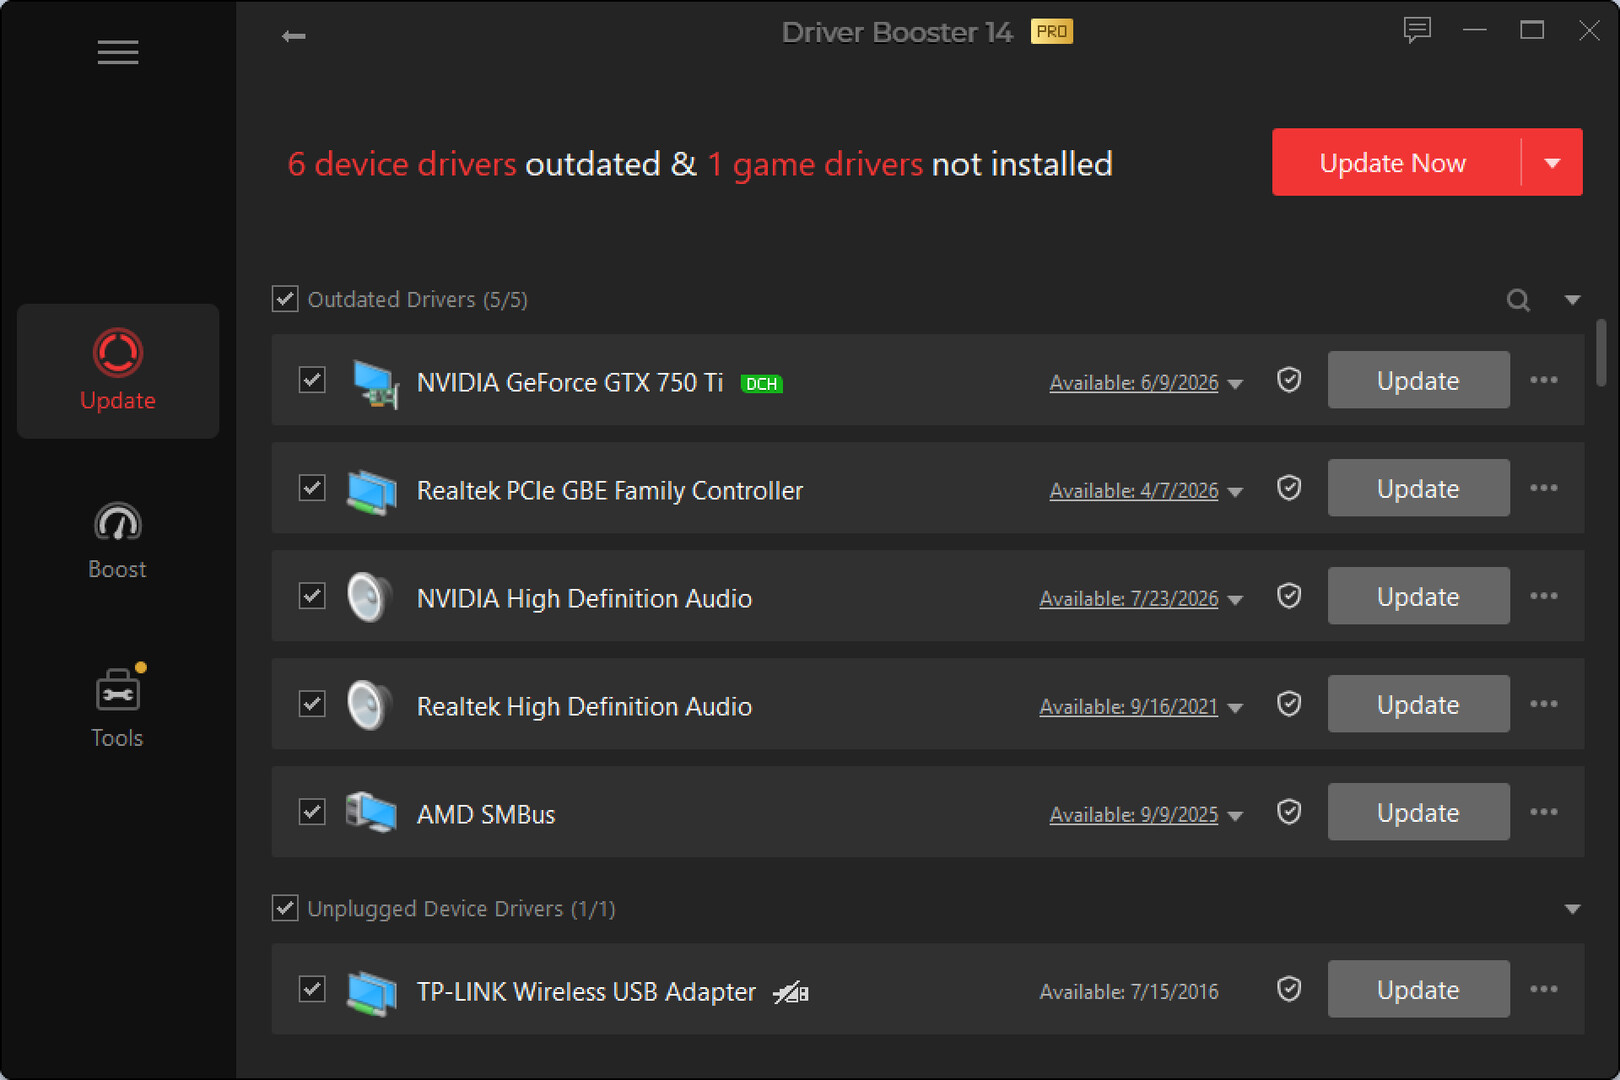Image resolution: width=1620 pixels, height=1080 pixels.
Task: Uncheck NVIDIA GeForce GTX 750 Ti
Action: 312,380
